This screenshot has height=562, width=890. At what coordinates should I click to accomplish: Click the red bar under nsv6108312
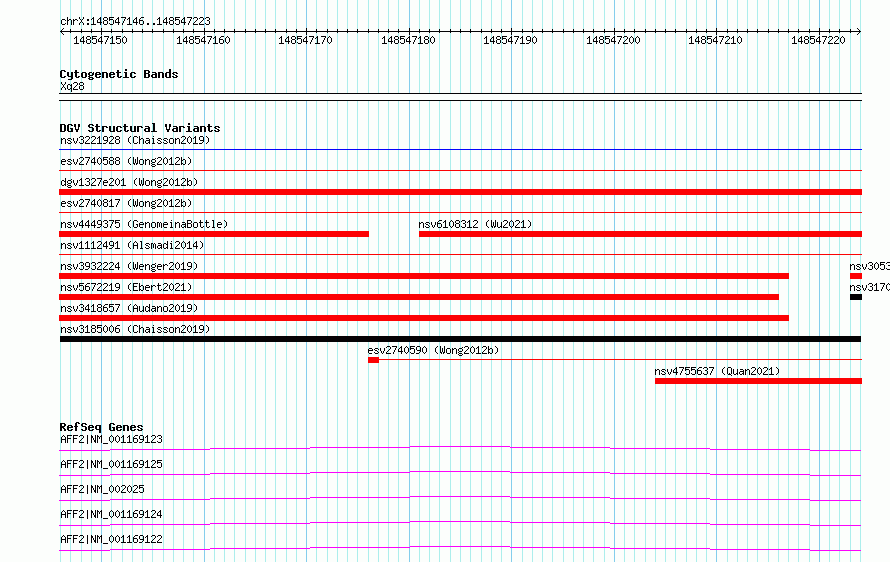(x=640, y=234)
